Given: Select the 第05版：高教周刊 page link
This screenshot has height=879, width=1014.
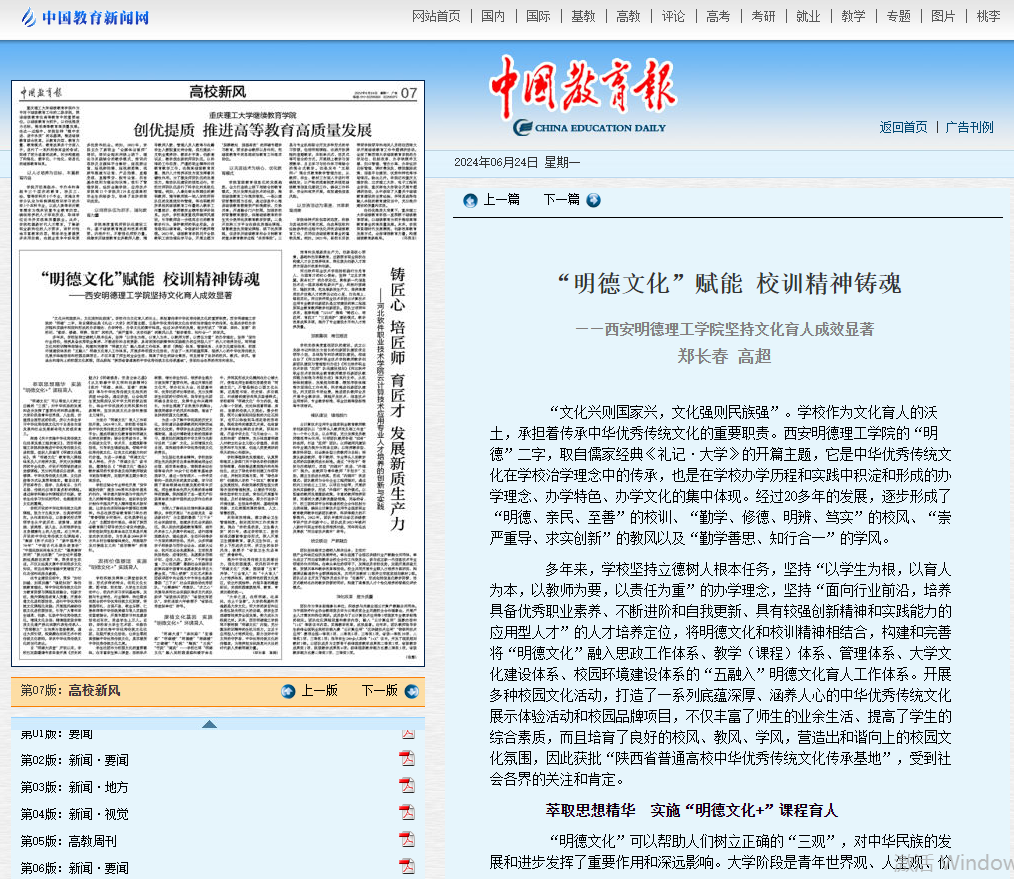Looking at the screenshot, I should click(68, 841).
